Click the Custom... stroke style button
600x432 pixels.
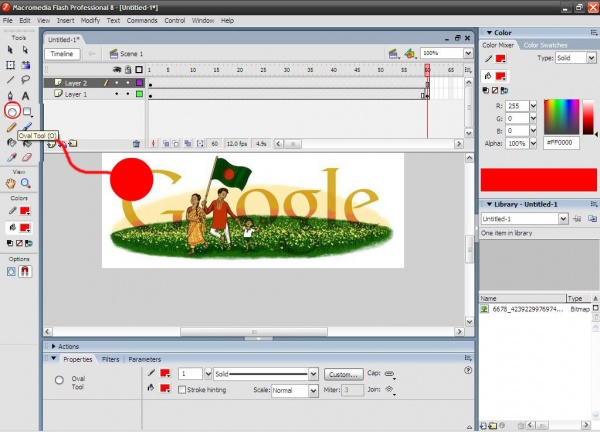(343, 373)
